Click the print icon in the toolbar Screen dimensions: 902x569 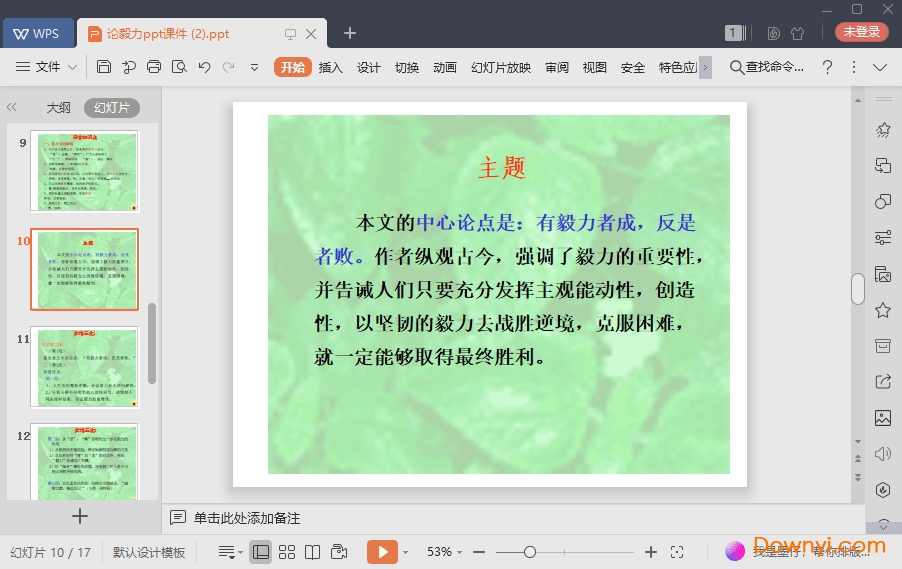point(154,67)
